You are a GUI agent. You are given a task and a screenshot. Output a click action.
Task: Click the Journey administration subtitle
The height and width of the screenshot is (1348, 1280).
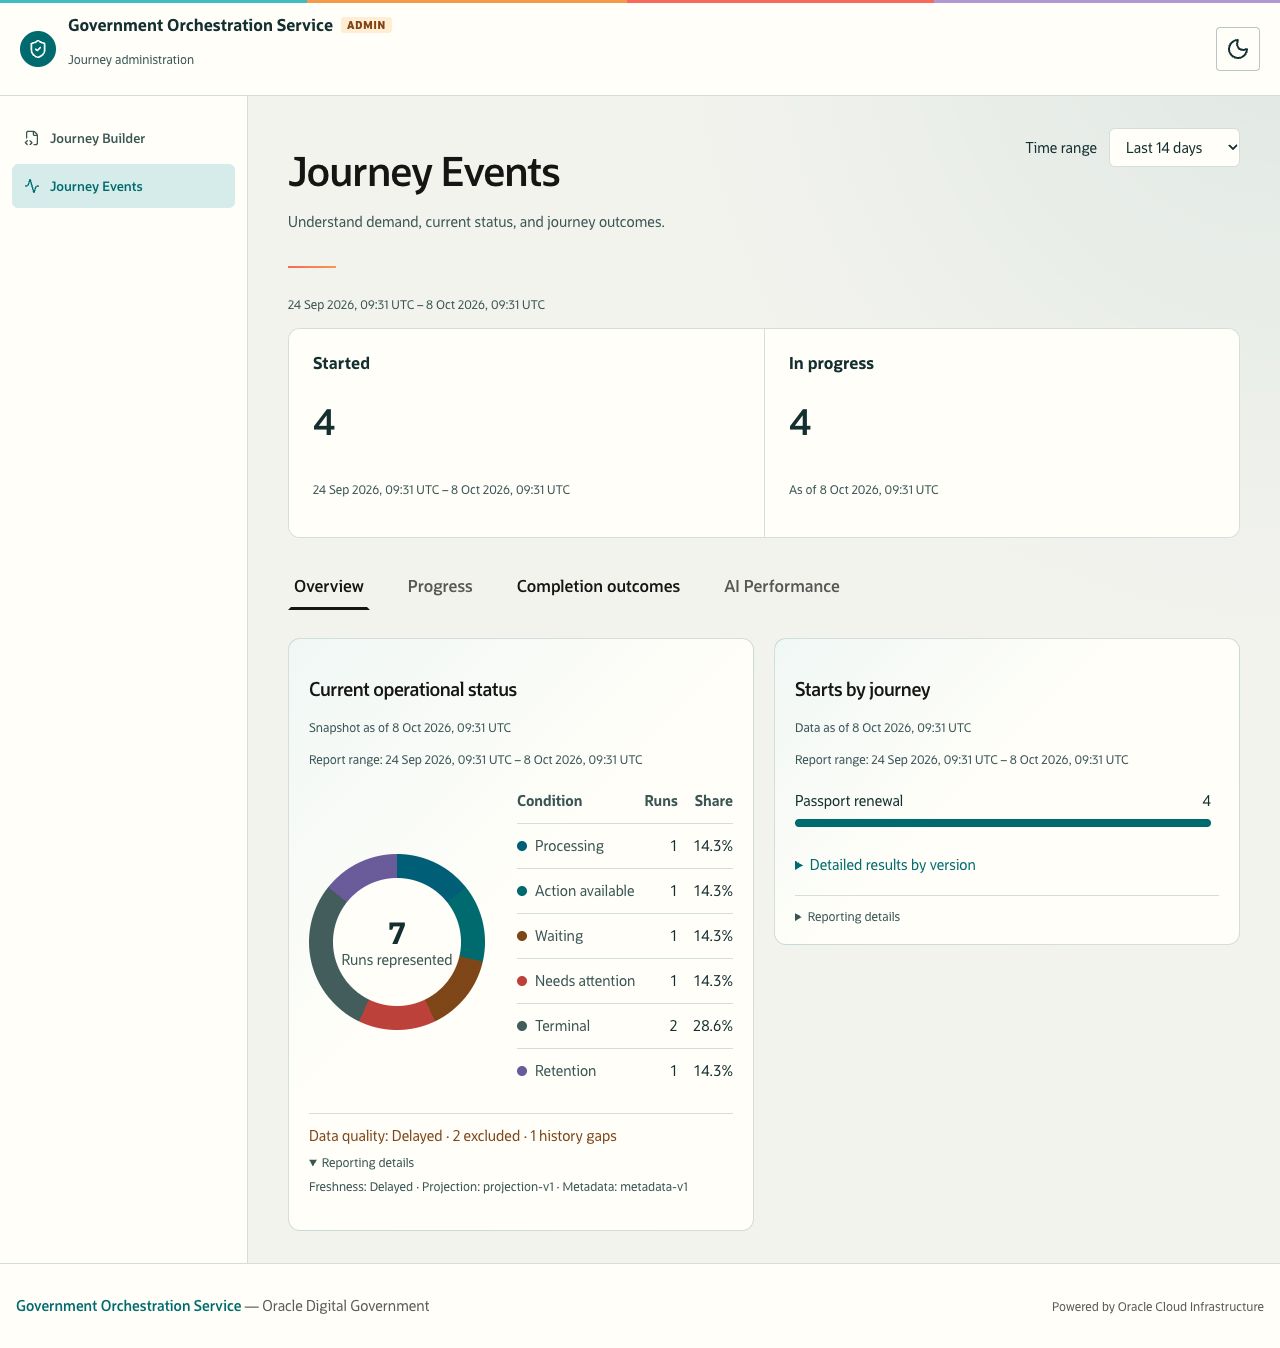[x=131, y=60]
